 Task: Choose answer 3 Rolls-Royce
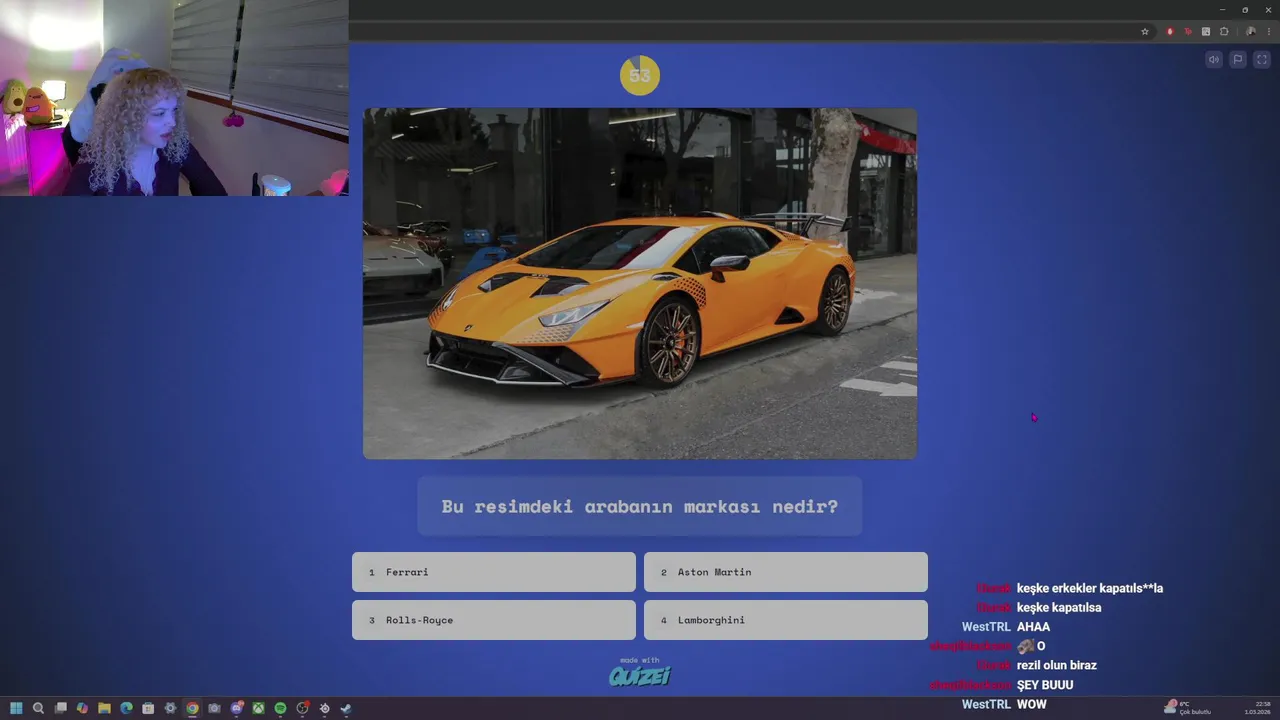tap(494, 620)
